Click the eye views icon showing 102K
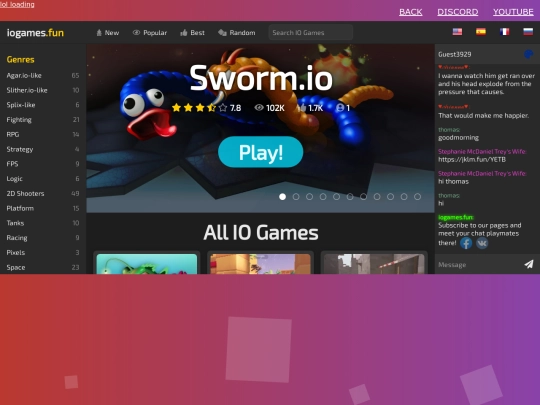The width and height of the screenshot is (540, 405). click(x=259, y=108)
